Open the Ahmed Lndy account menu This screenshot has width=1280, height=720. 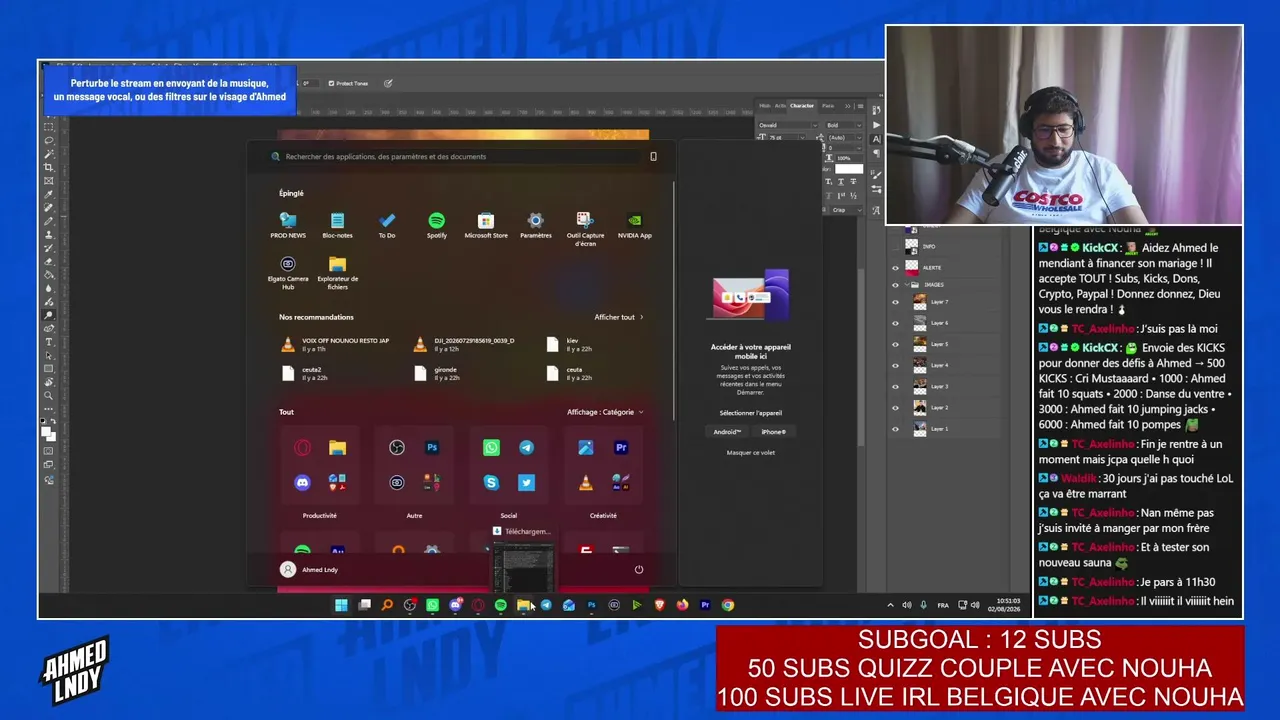click(309, 570)
